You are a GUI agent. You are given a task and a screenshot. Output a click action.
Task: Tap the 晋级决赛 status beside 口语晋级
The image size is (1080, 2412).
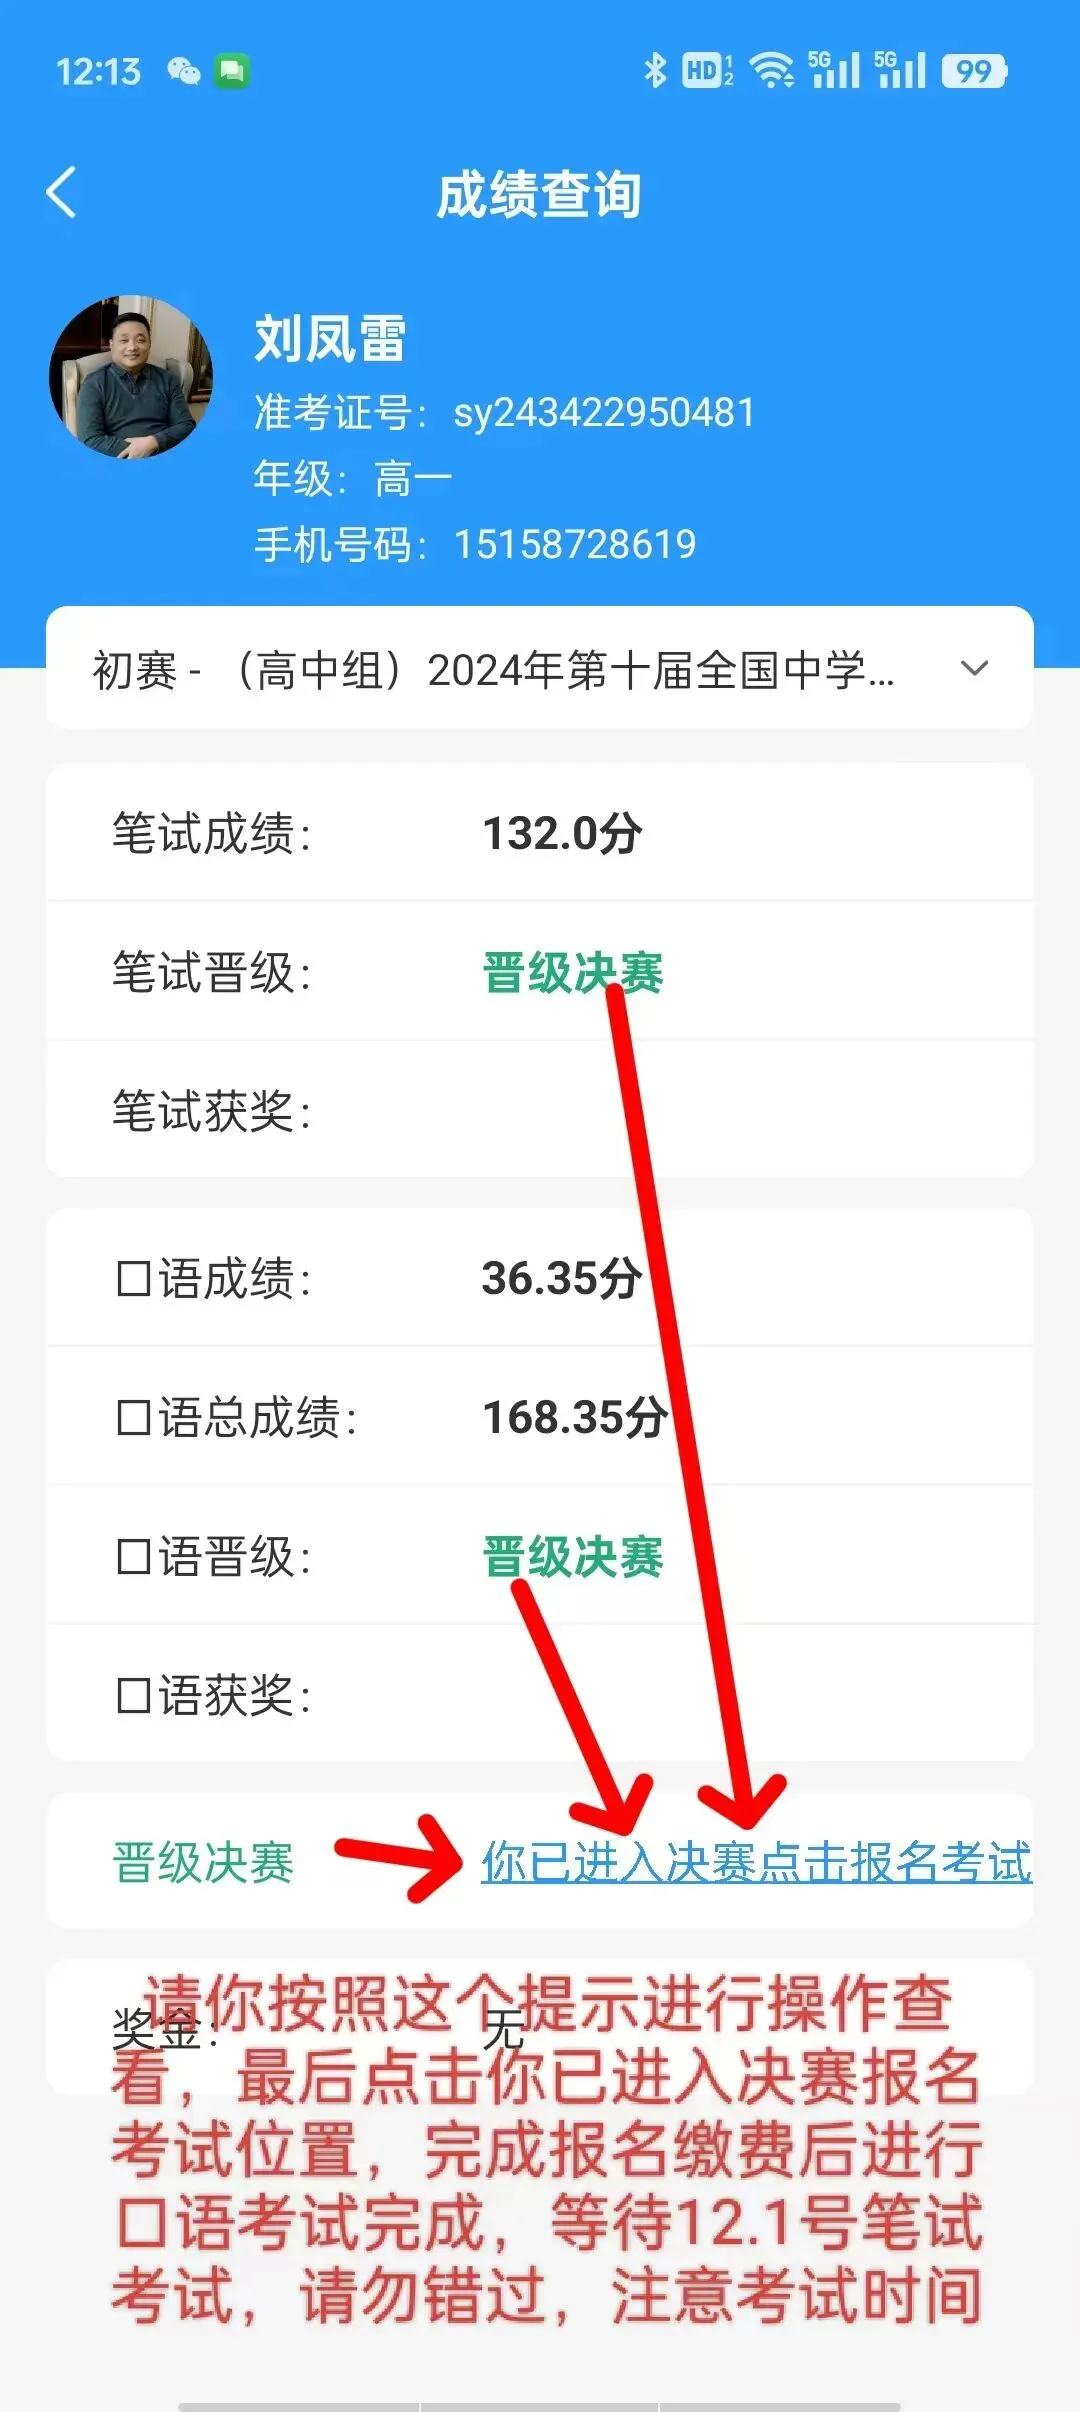tap(573, 1556)
